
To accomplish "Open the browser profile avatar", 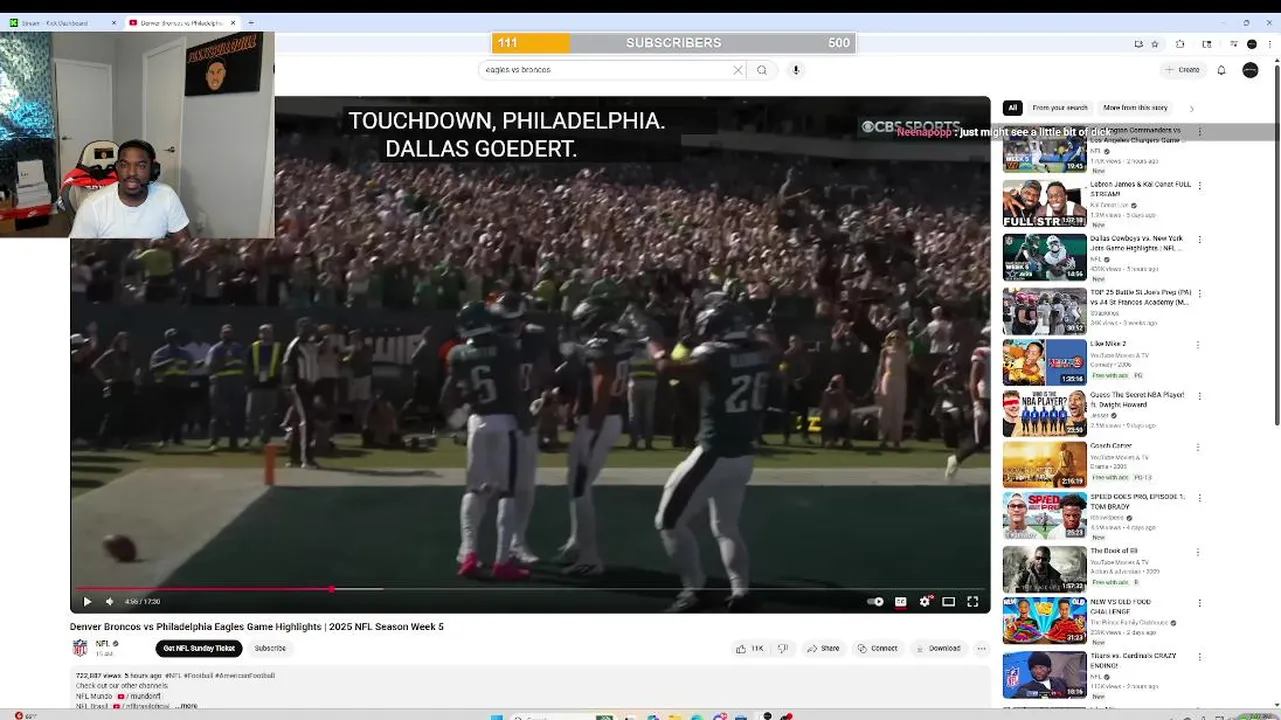I will (x=1251, y=44).
